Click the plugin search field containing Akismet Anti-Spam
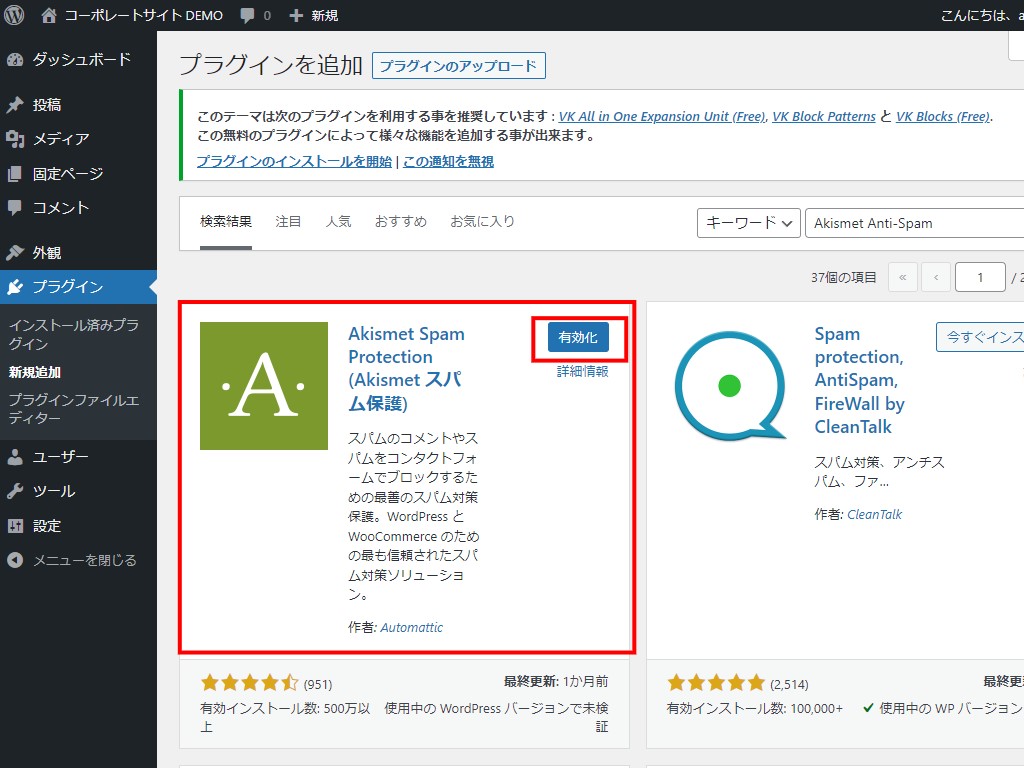 [912, 223]
